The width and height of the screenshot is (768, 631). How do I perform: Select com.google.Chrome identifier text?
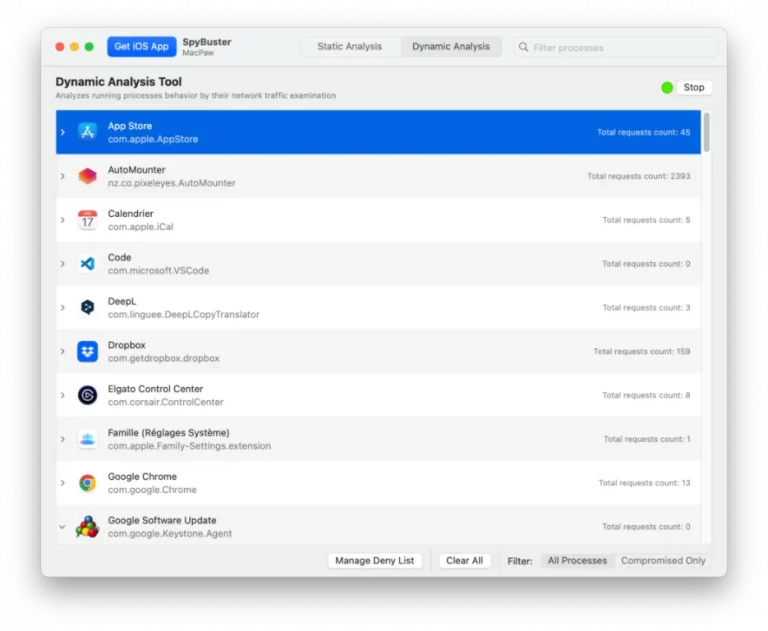(152, 490)
